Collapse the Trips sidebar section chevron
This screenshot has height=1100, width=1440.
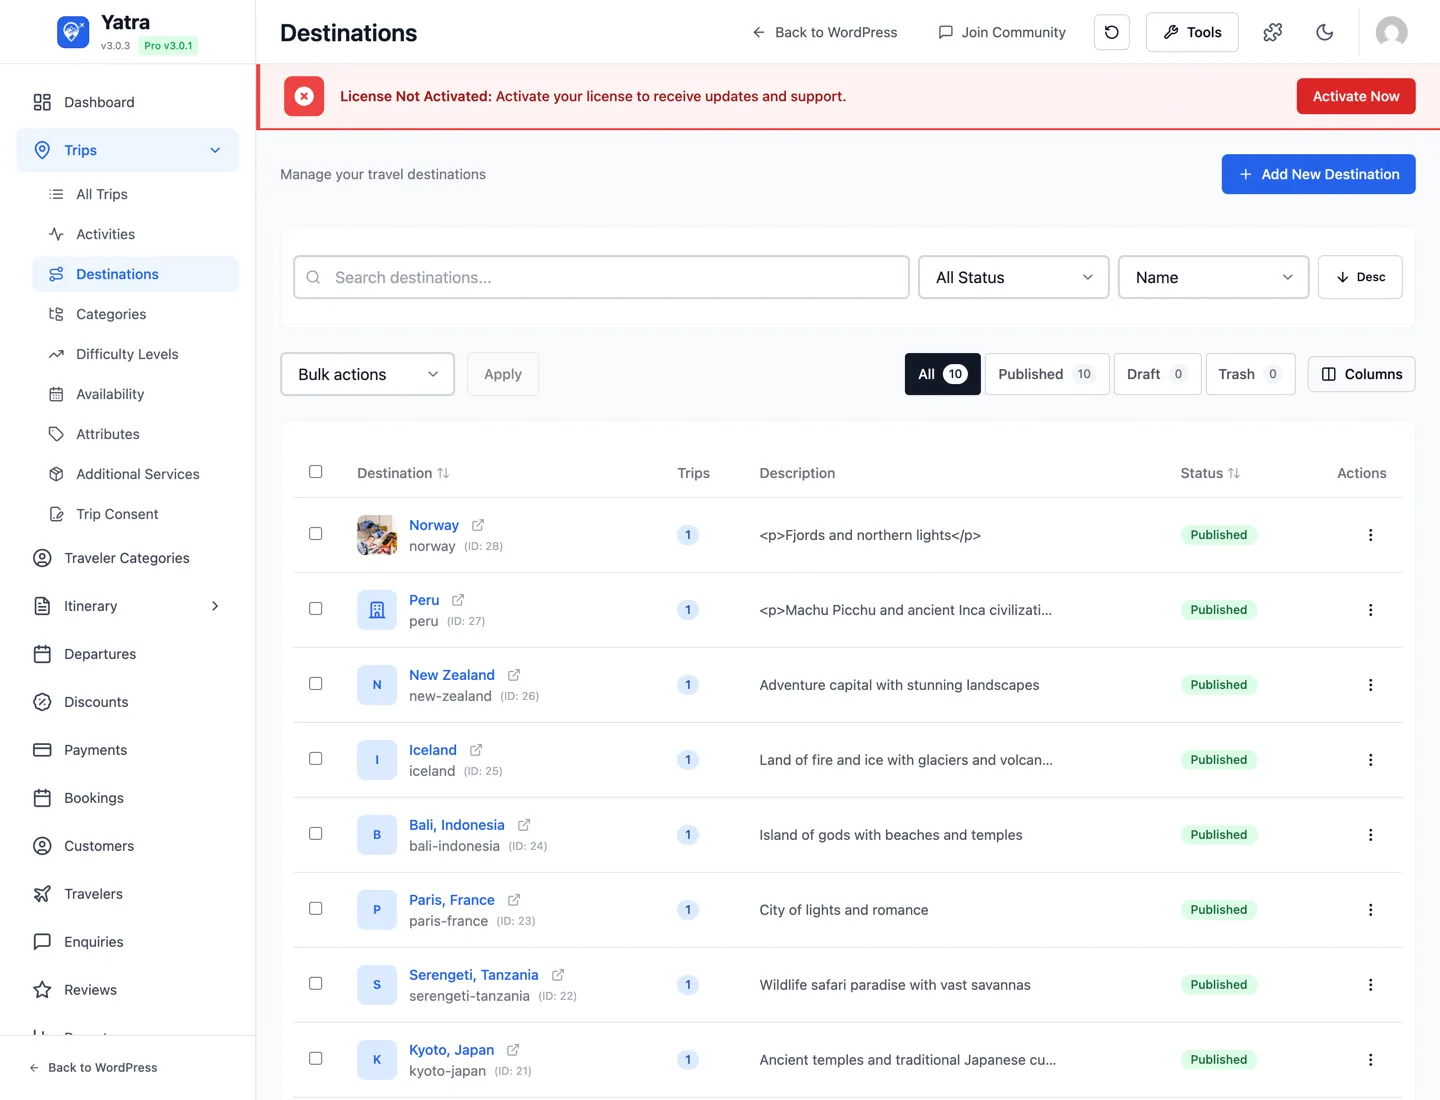[215, 150]
